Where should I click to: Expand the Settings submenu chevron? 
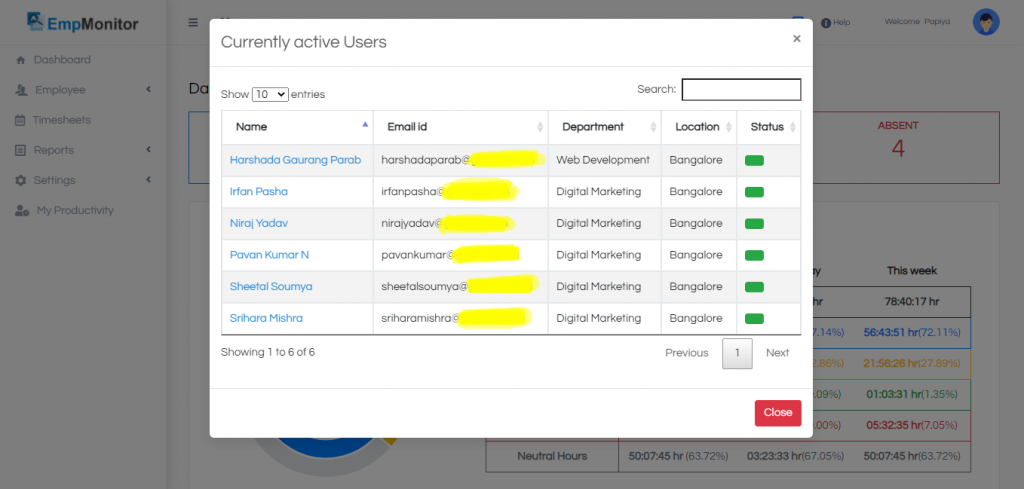click(148, 180)
